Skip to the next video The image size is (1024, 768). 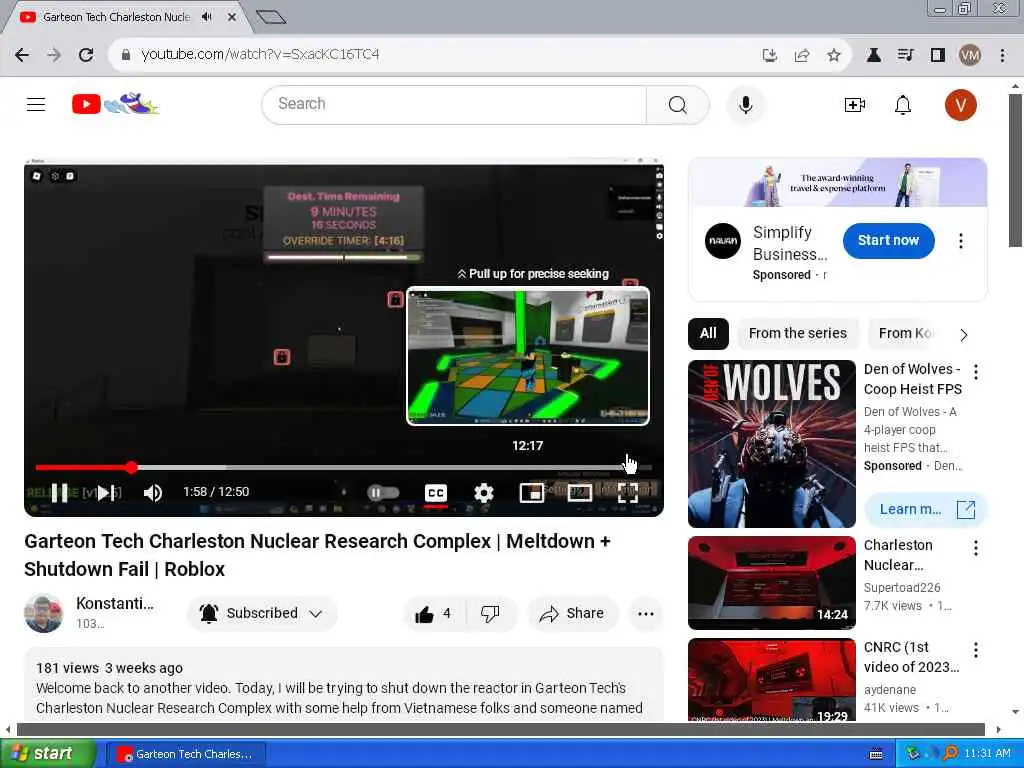[x=104, y=493]
